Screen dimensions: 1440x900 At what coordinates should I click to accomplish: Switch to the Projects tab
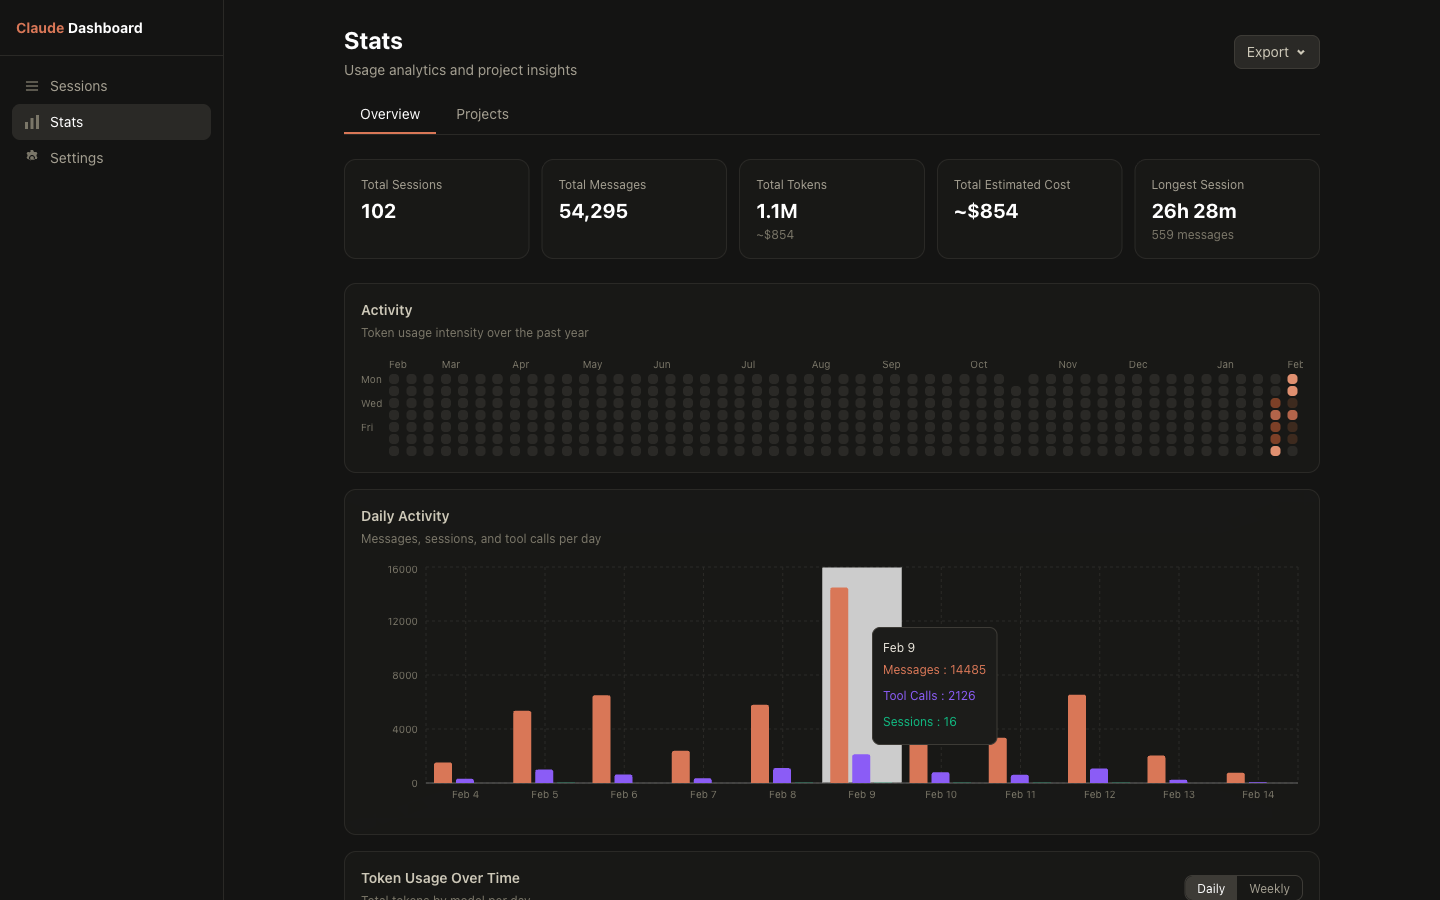coord(482,114)
